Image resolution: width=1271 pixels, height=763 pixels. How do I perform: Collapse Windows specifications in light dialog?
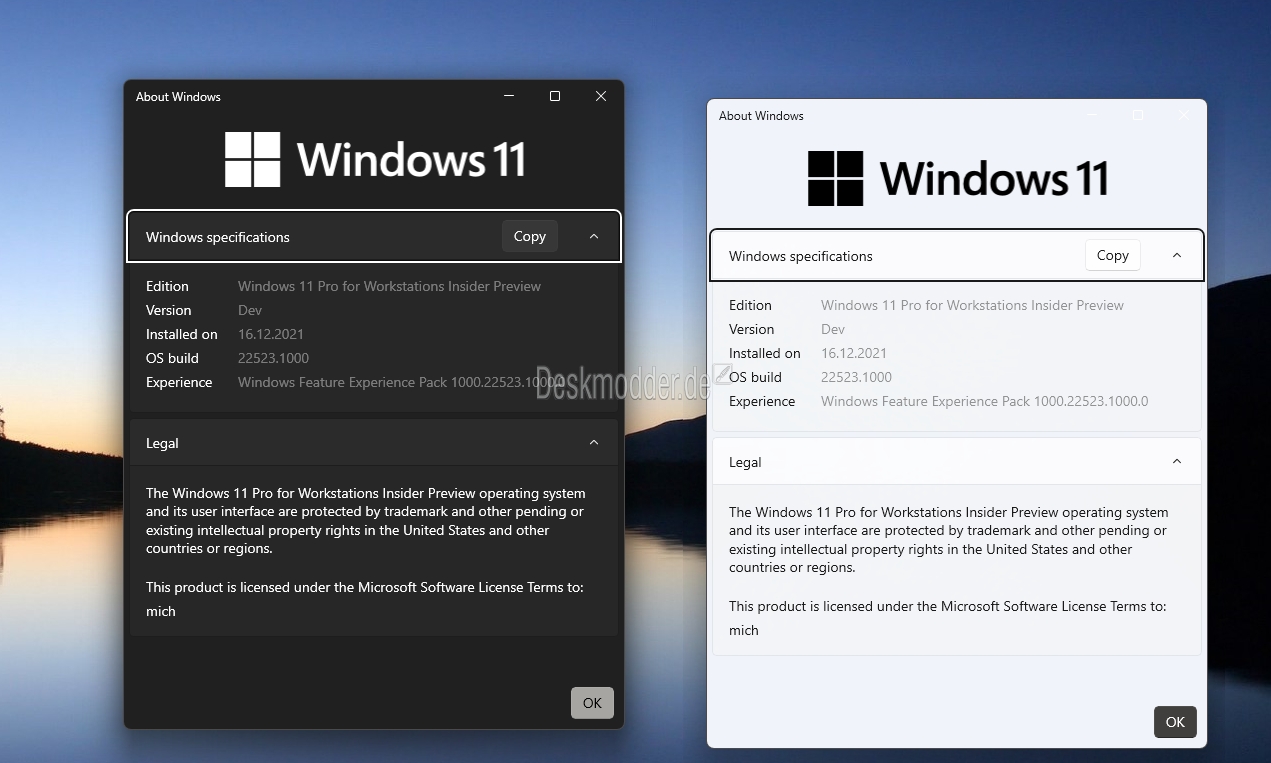pyautogui.click(x=1177, y=256)
